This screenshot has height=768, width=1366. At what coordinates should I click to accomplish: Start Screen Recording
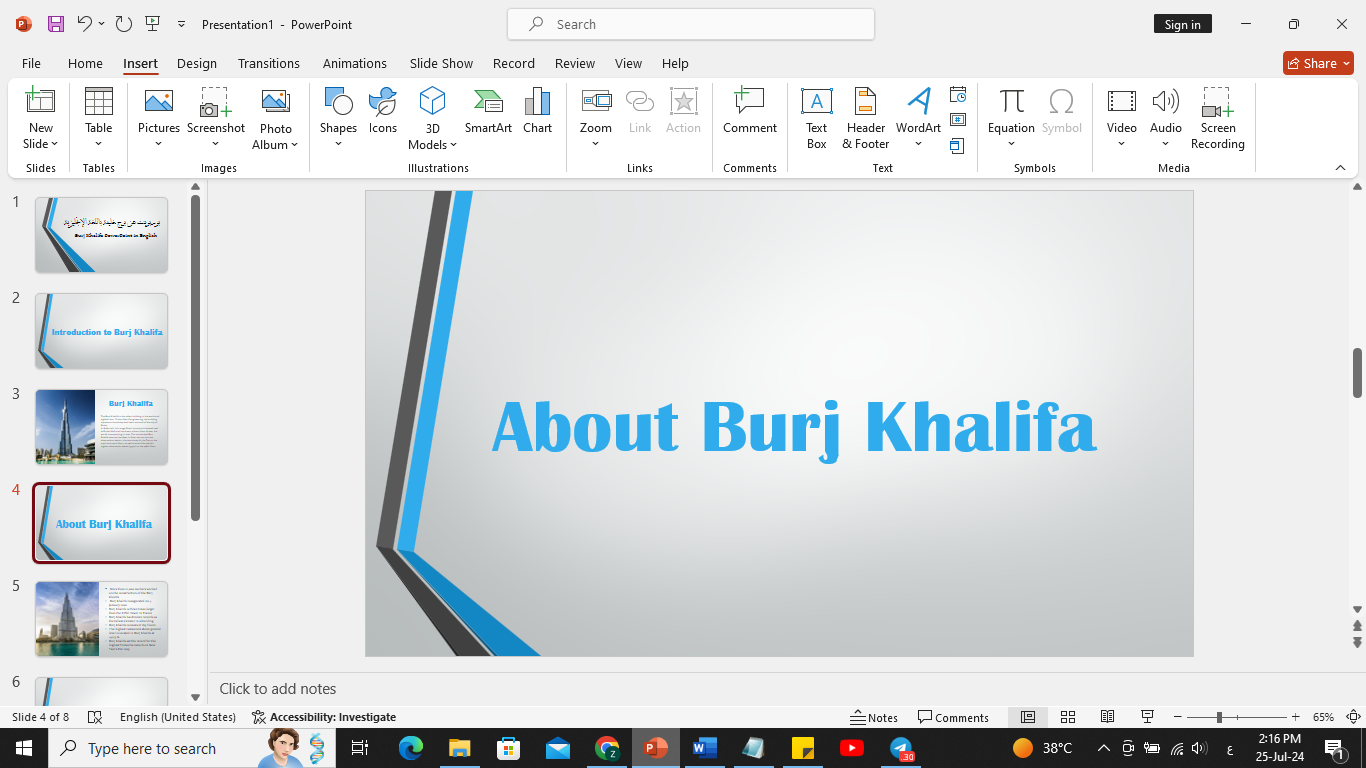[1218, 118]
